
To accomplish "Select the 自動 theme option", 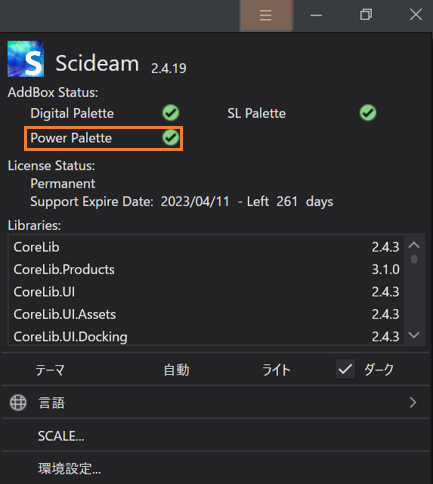I will point(176,370).
